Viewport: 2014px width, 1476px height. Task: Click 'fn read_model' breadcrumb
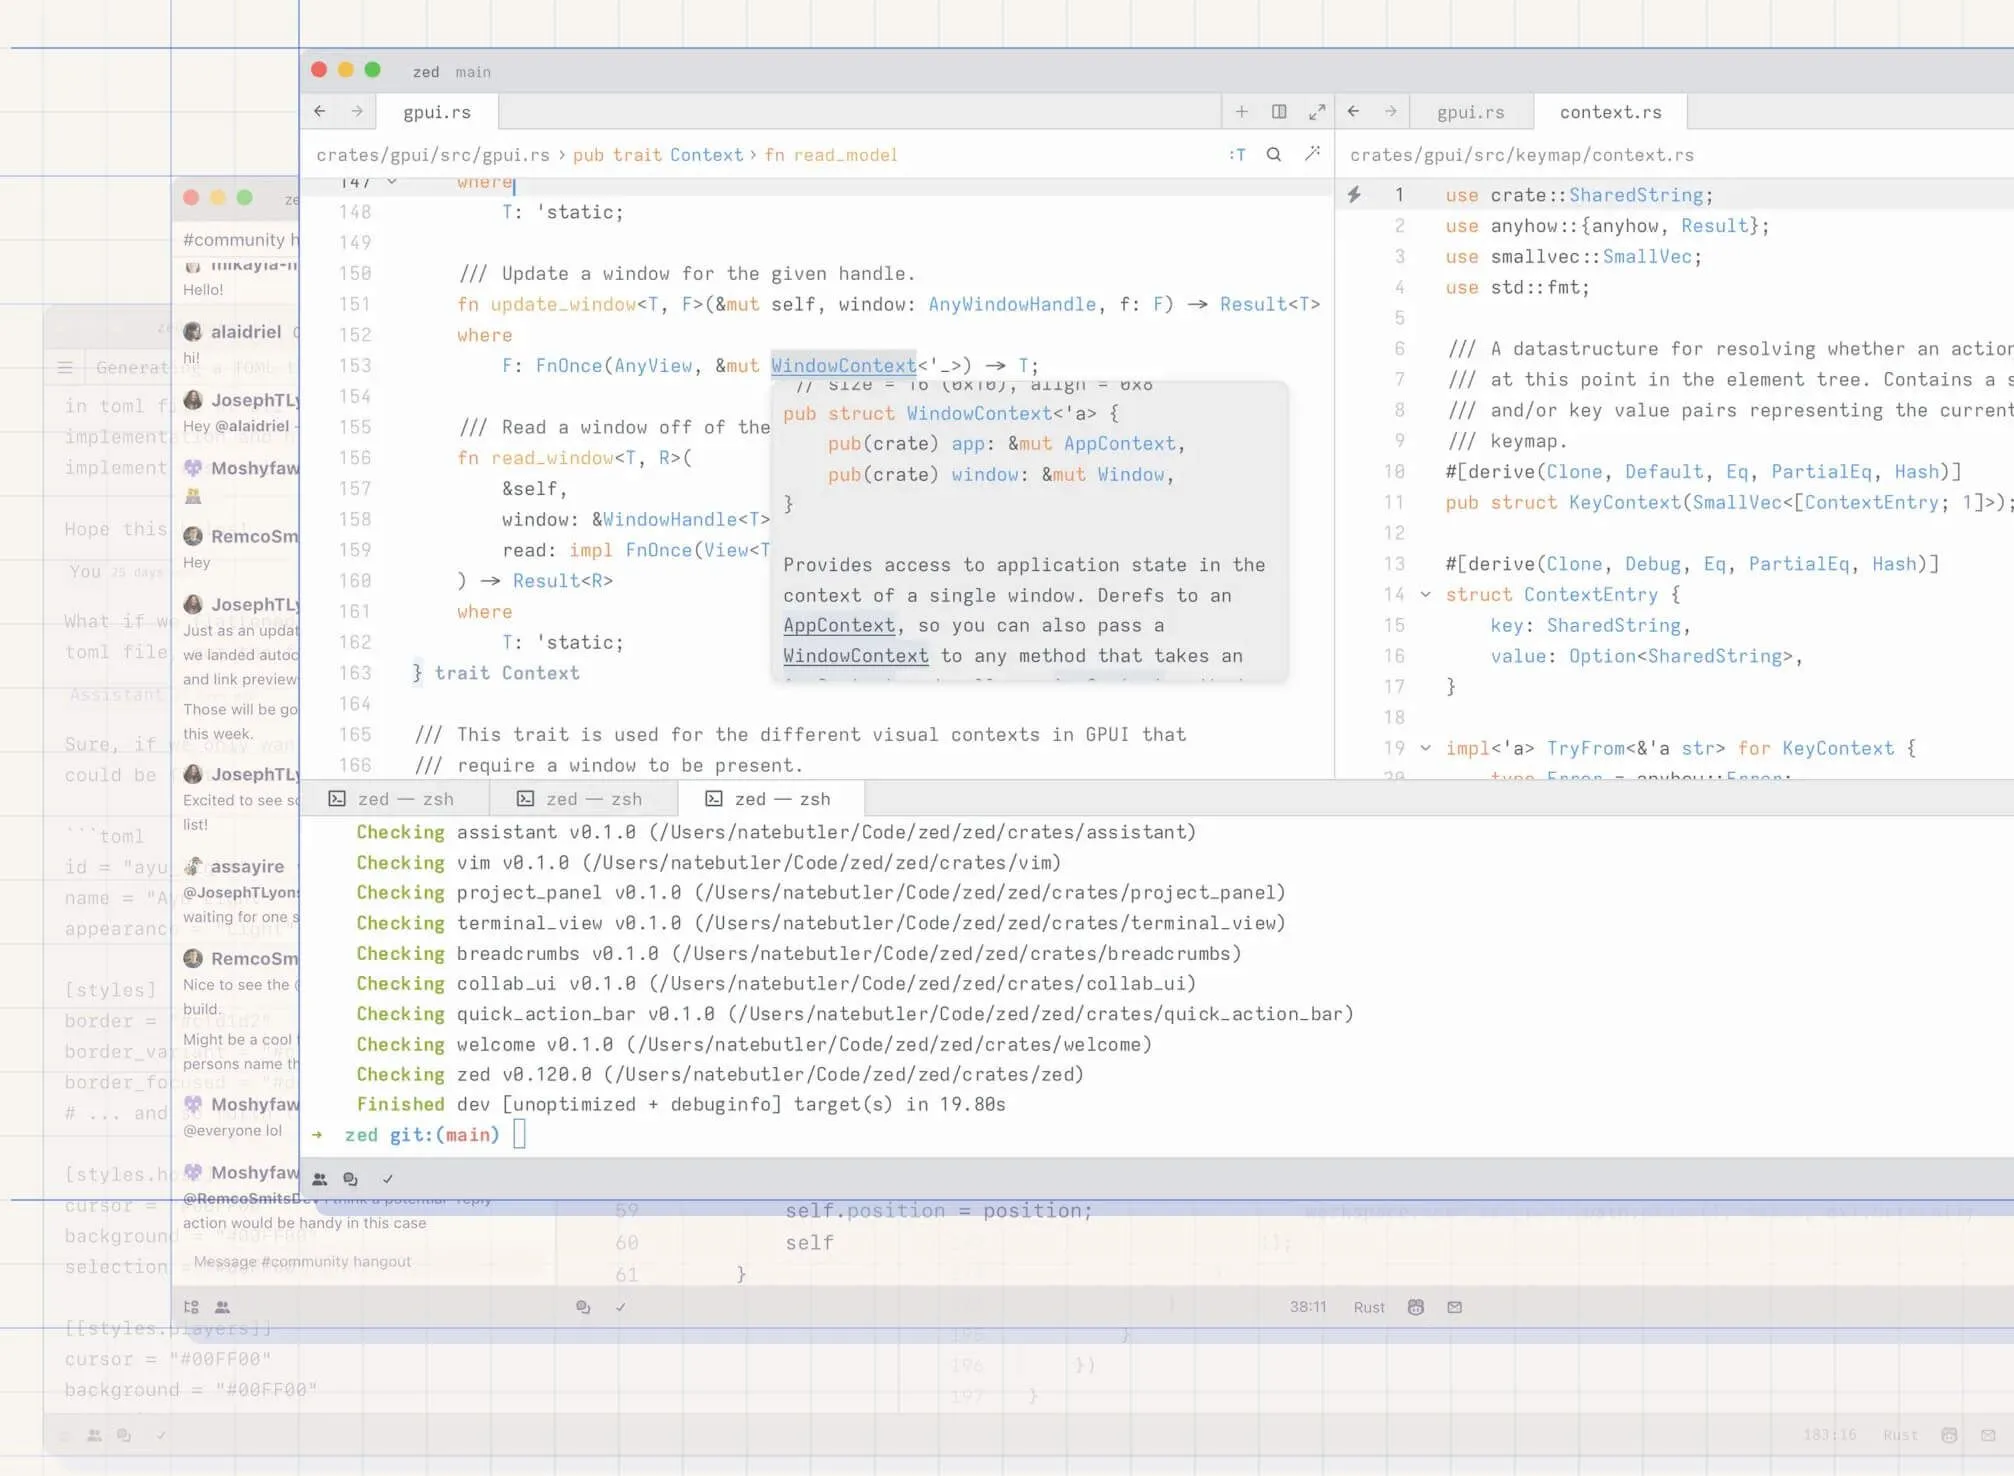pos(831,155)
